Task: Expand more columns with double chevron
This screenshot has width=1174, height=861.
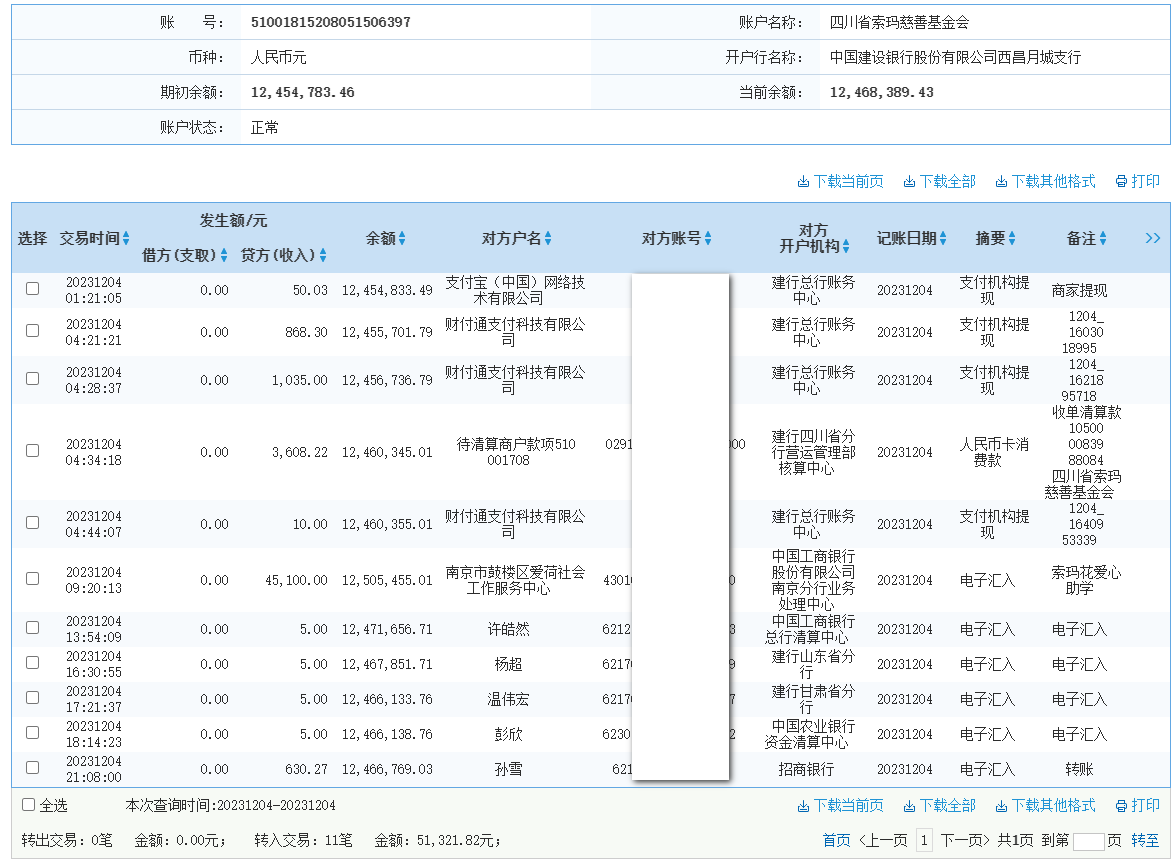Action: point(1152,238)
